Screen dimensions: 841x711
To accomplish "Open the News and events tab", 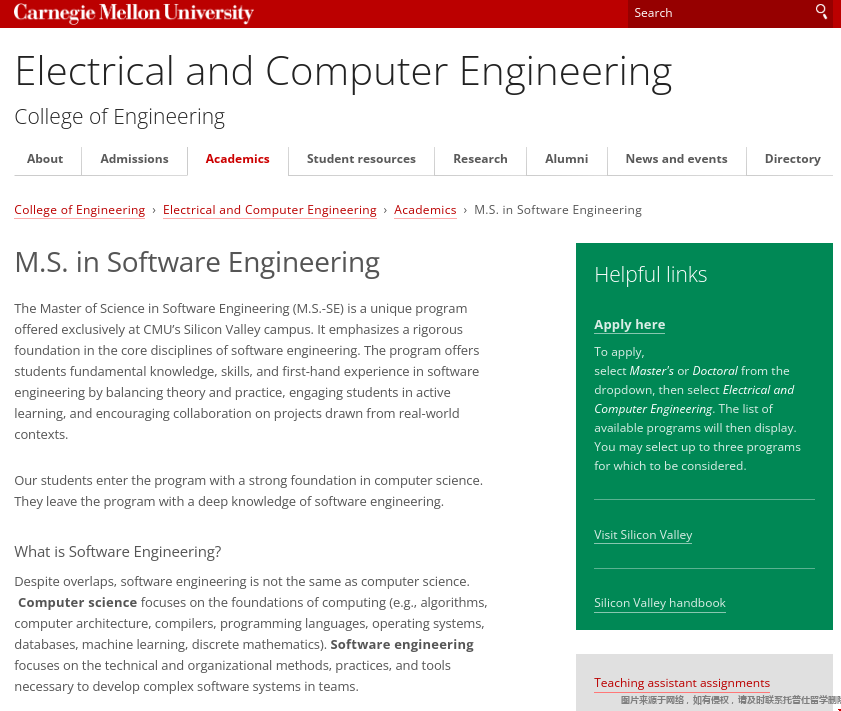I will click(x=676, y=159).
